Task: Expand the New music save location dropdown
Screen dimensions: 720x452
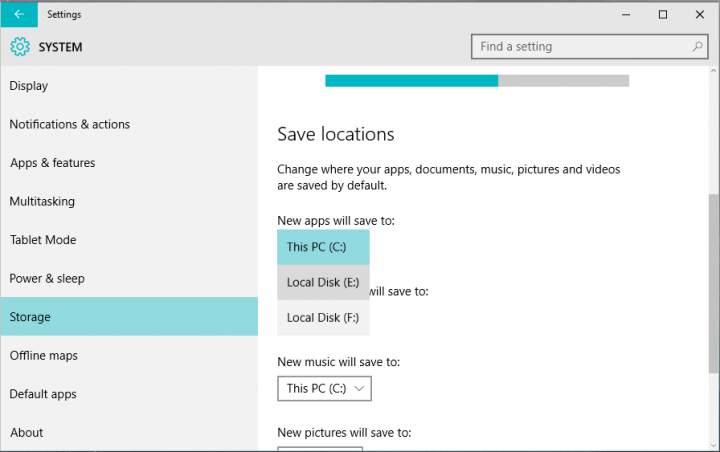Action: 324,388
